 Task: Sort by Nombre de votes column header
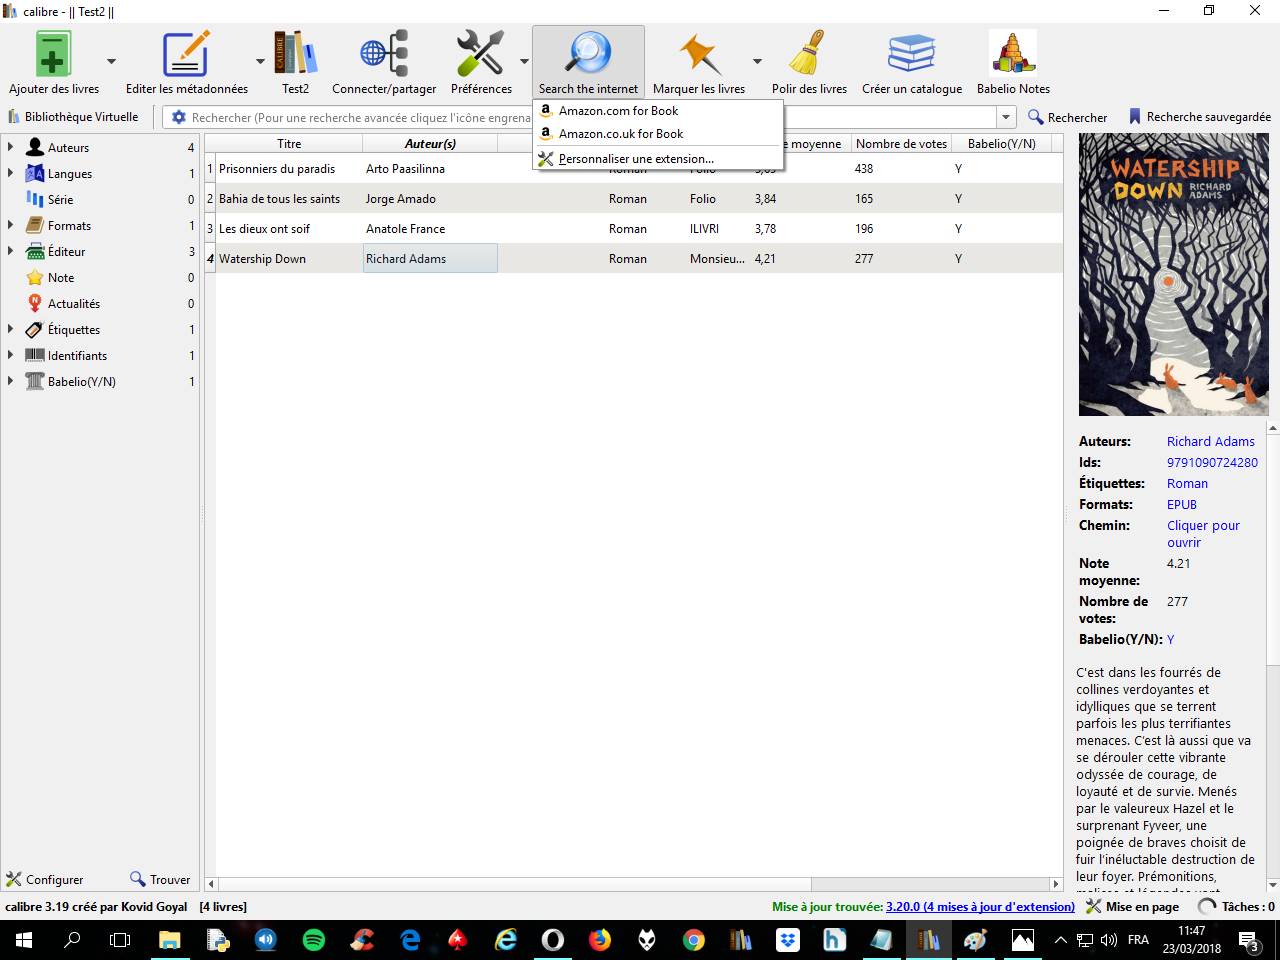(x=901, y=144)
